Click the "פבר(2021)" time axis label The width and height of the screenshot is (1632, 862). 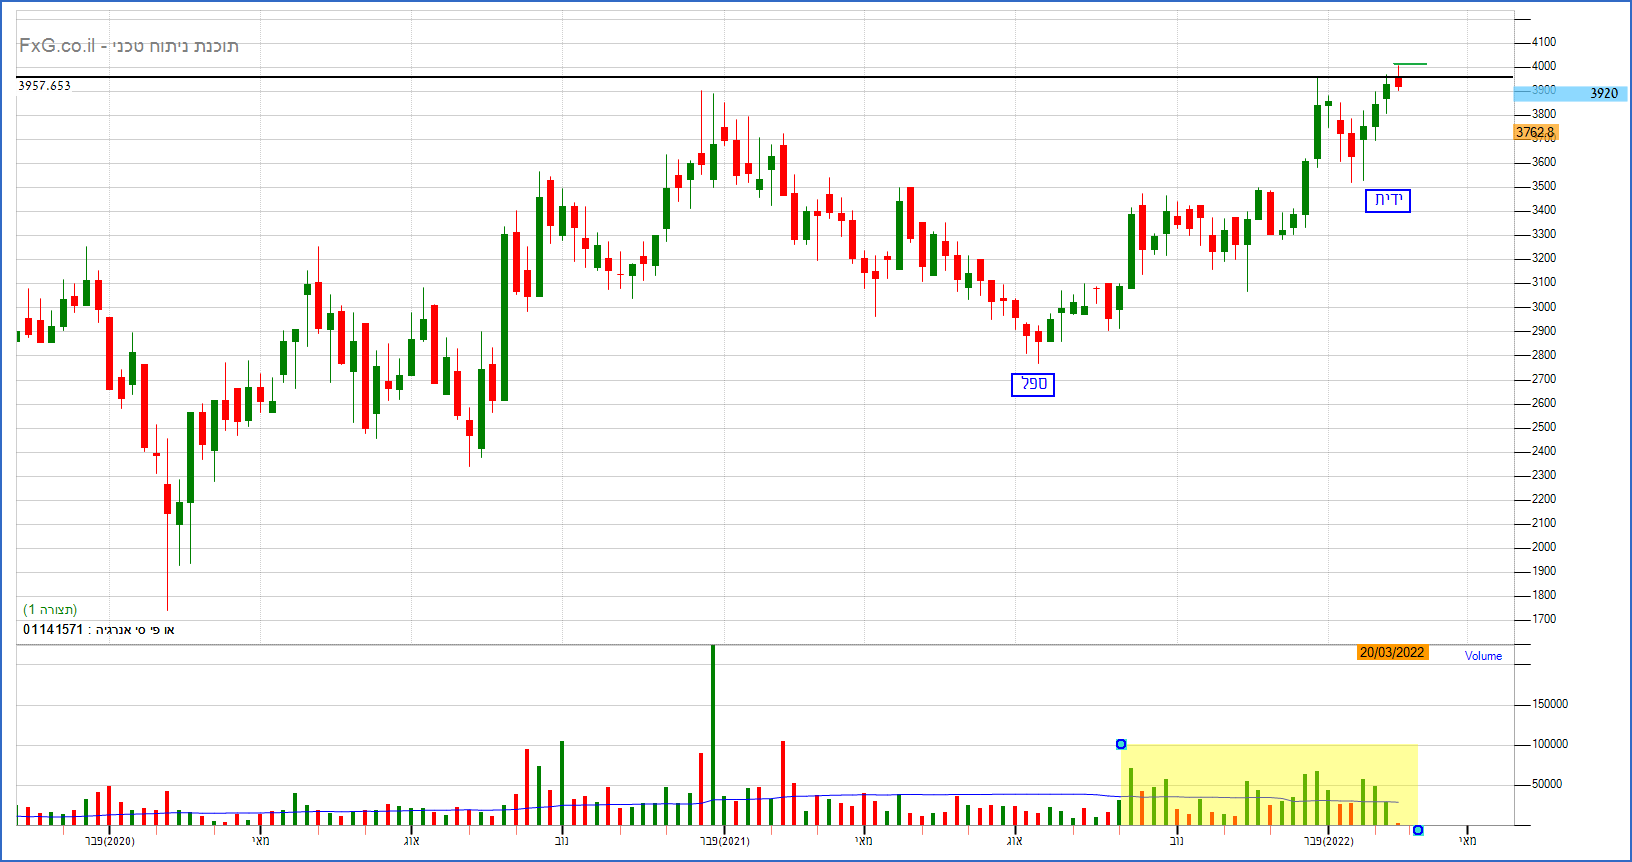tap(725, 841)
